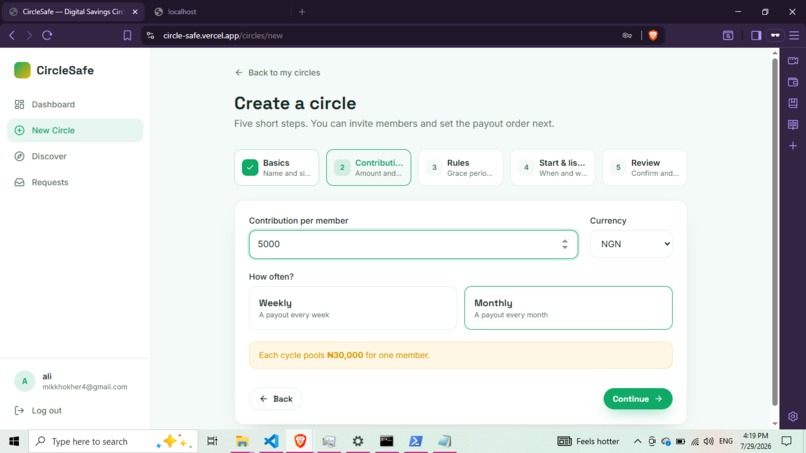806x453 pixels.
Task: Open a new browser tab
Action: pyautogui.click(x=302, y=12)
